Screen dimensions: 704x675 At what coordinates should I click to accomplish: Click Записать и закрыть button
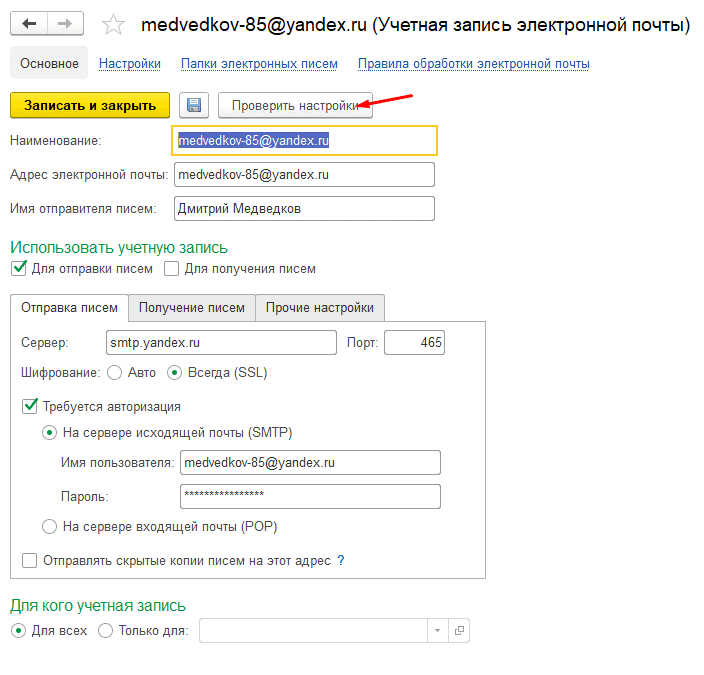(90, 105)
